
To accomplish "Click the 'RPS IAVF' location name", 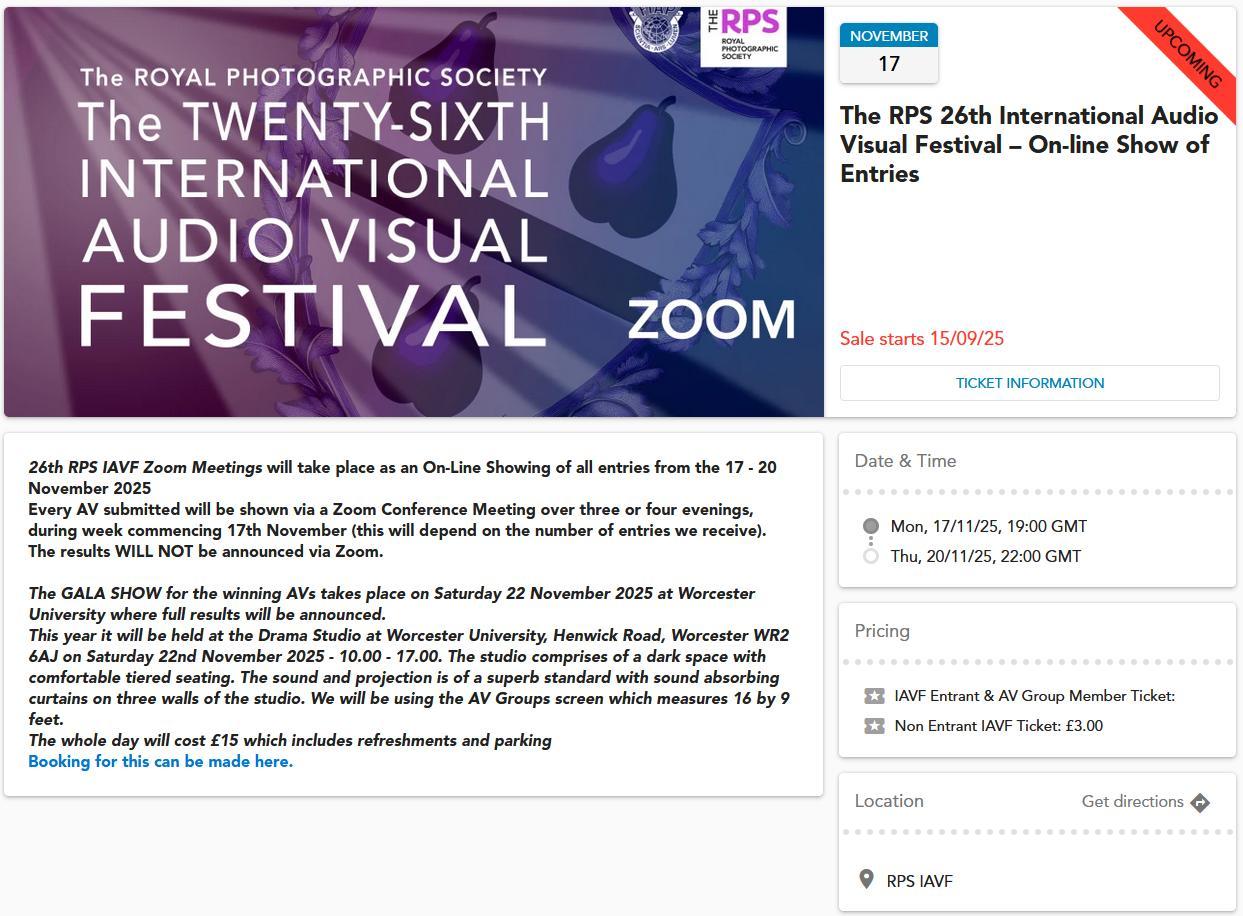I will [920, 881].
